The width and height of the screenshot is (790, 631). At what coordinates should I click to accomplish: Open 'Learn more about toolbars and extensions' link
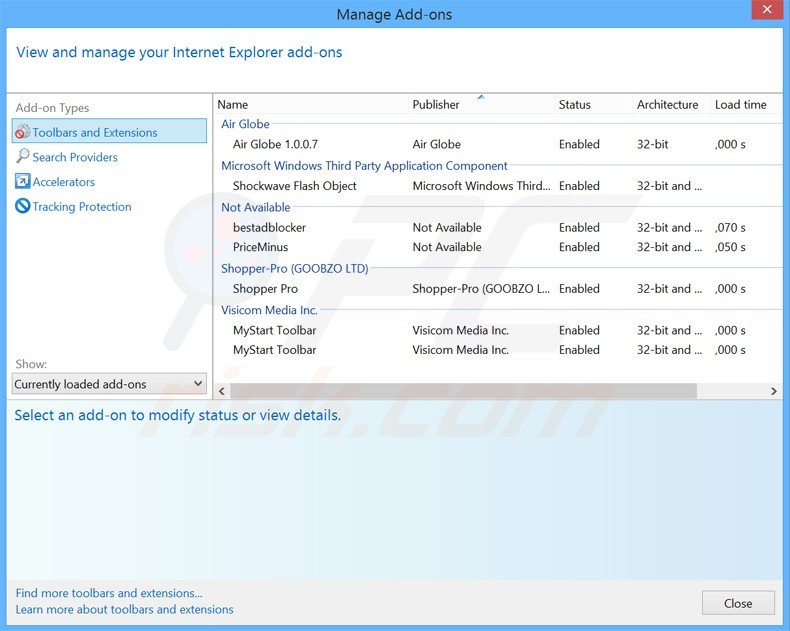125,609
